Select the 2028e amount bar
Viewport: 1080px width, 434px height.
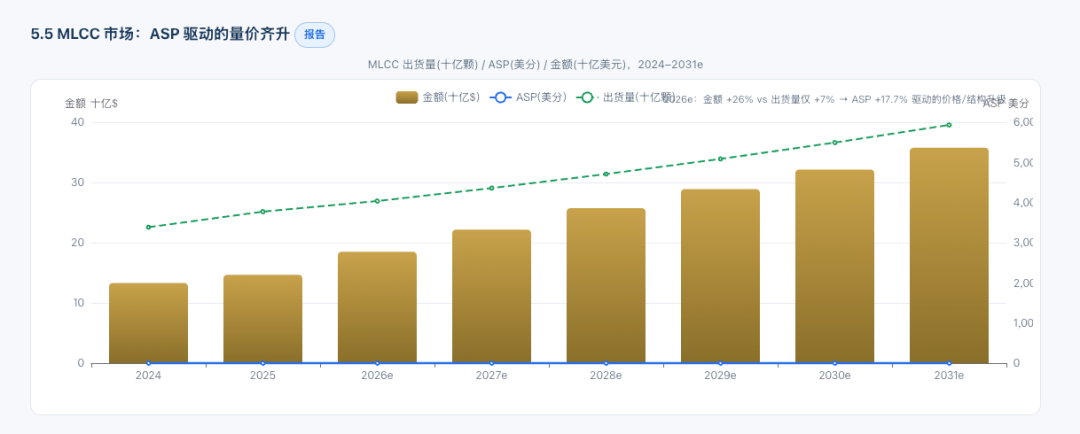[x=606, y=285]
